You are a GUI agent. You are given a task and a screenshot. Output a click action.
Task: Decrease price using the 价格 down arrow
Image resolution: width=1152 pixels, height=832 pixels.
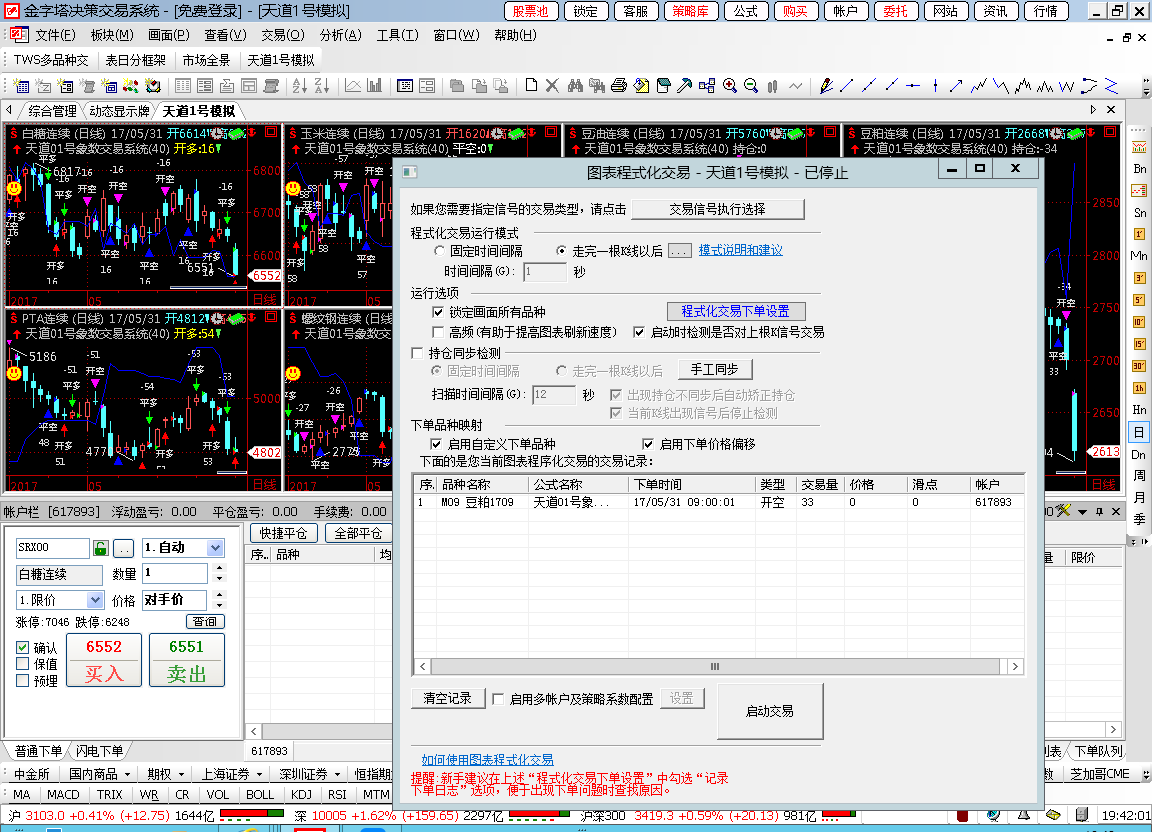(x=219, y=605)
